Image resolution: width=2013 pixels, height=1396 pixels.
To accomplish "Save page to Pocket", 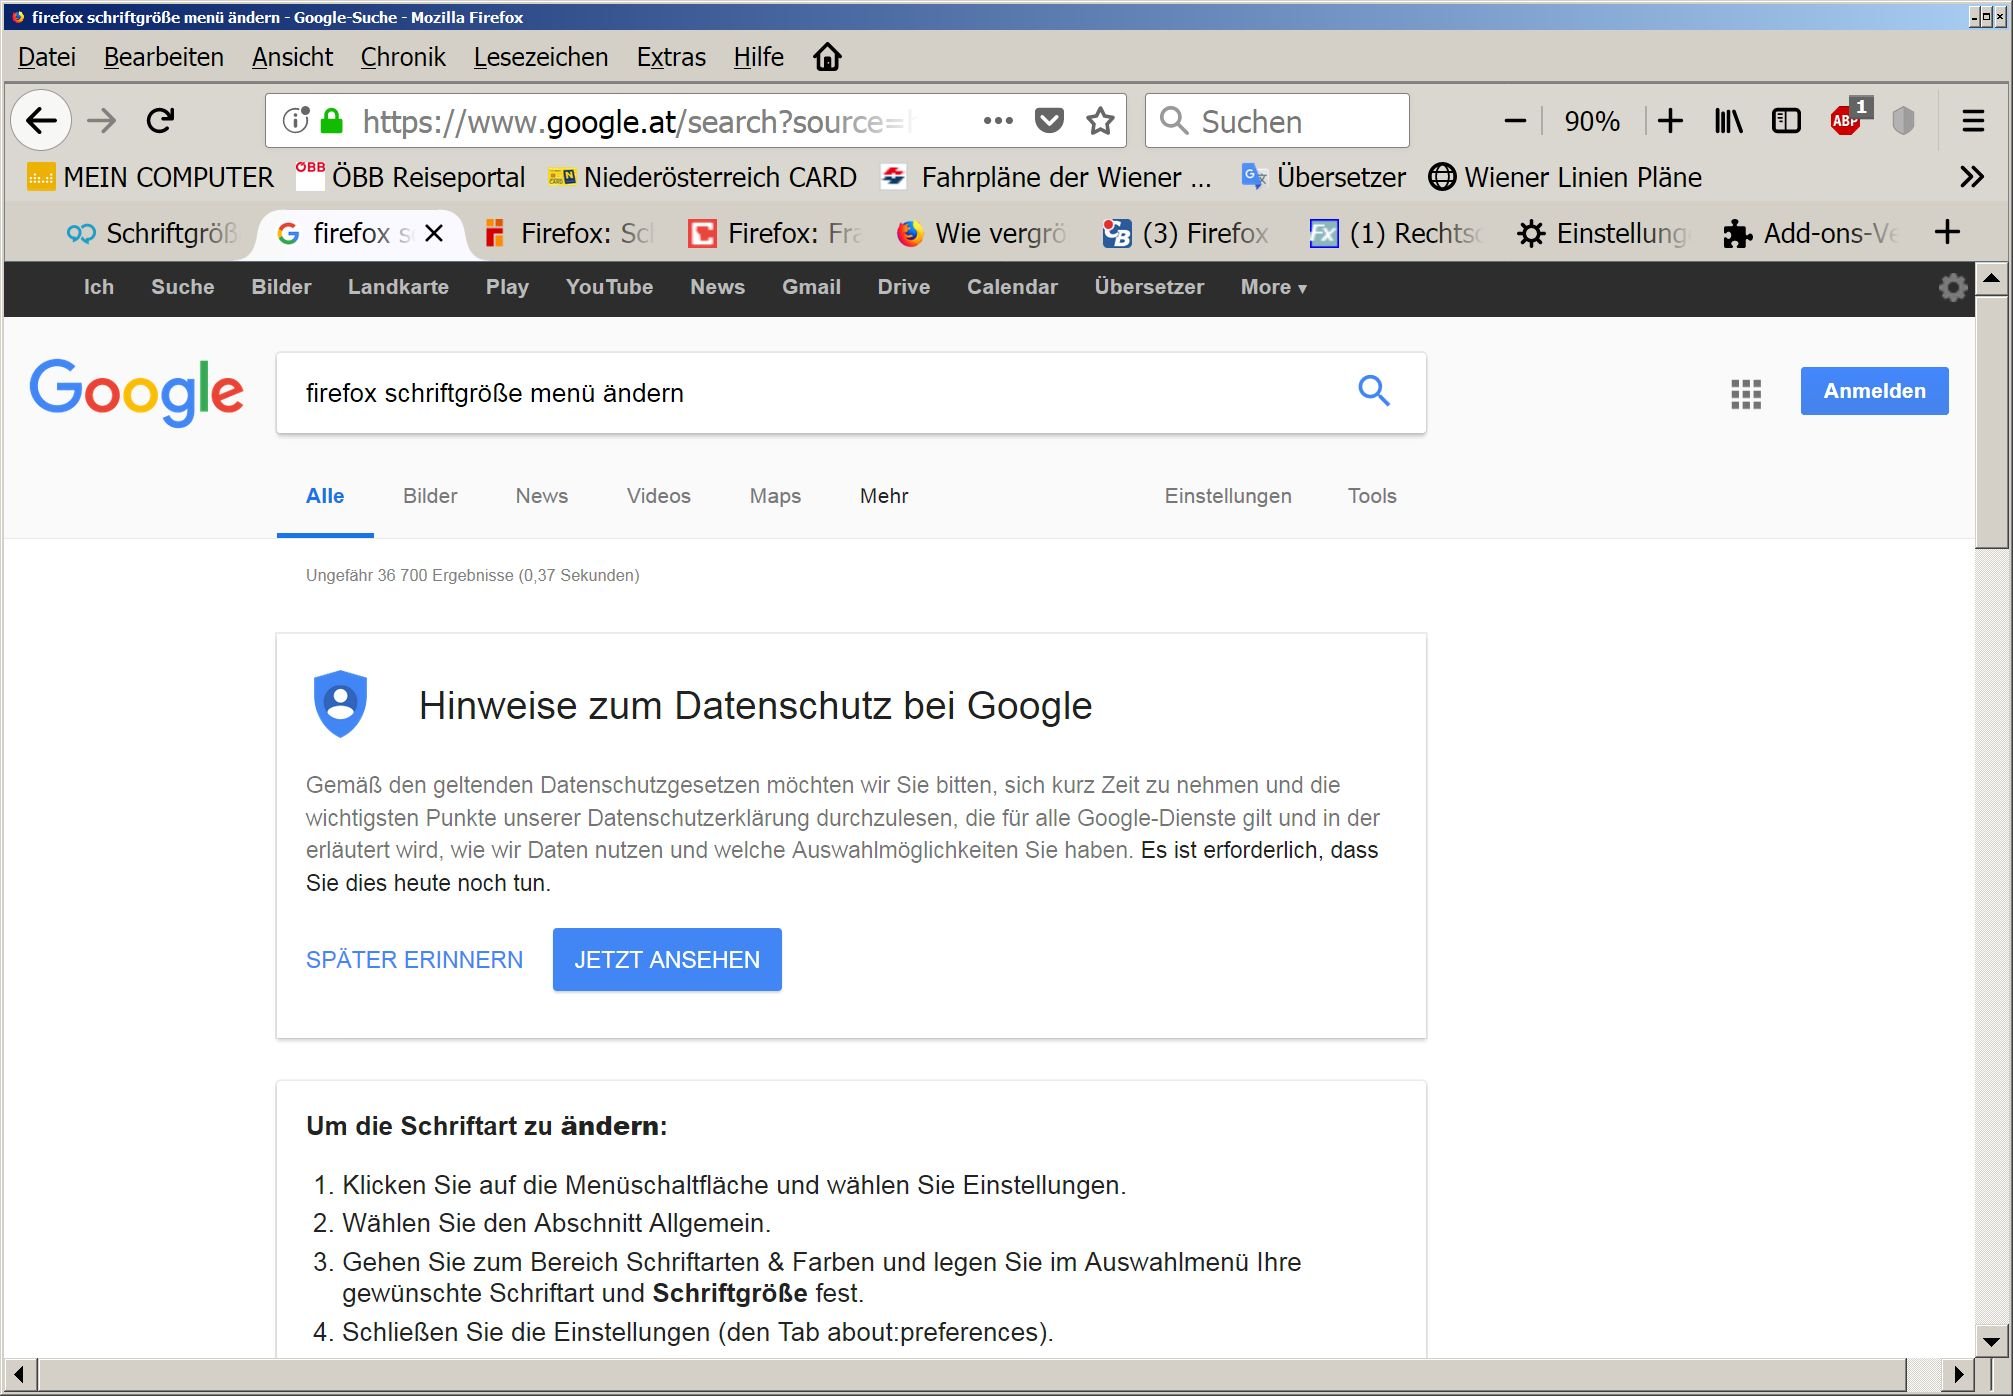I will 1049,121.
